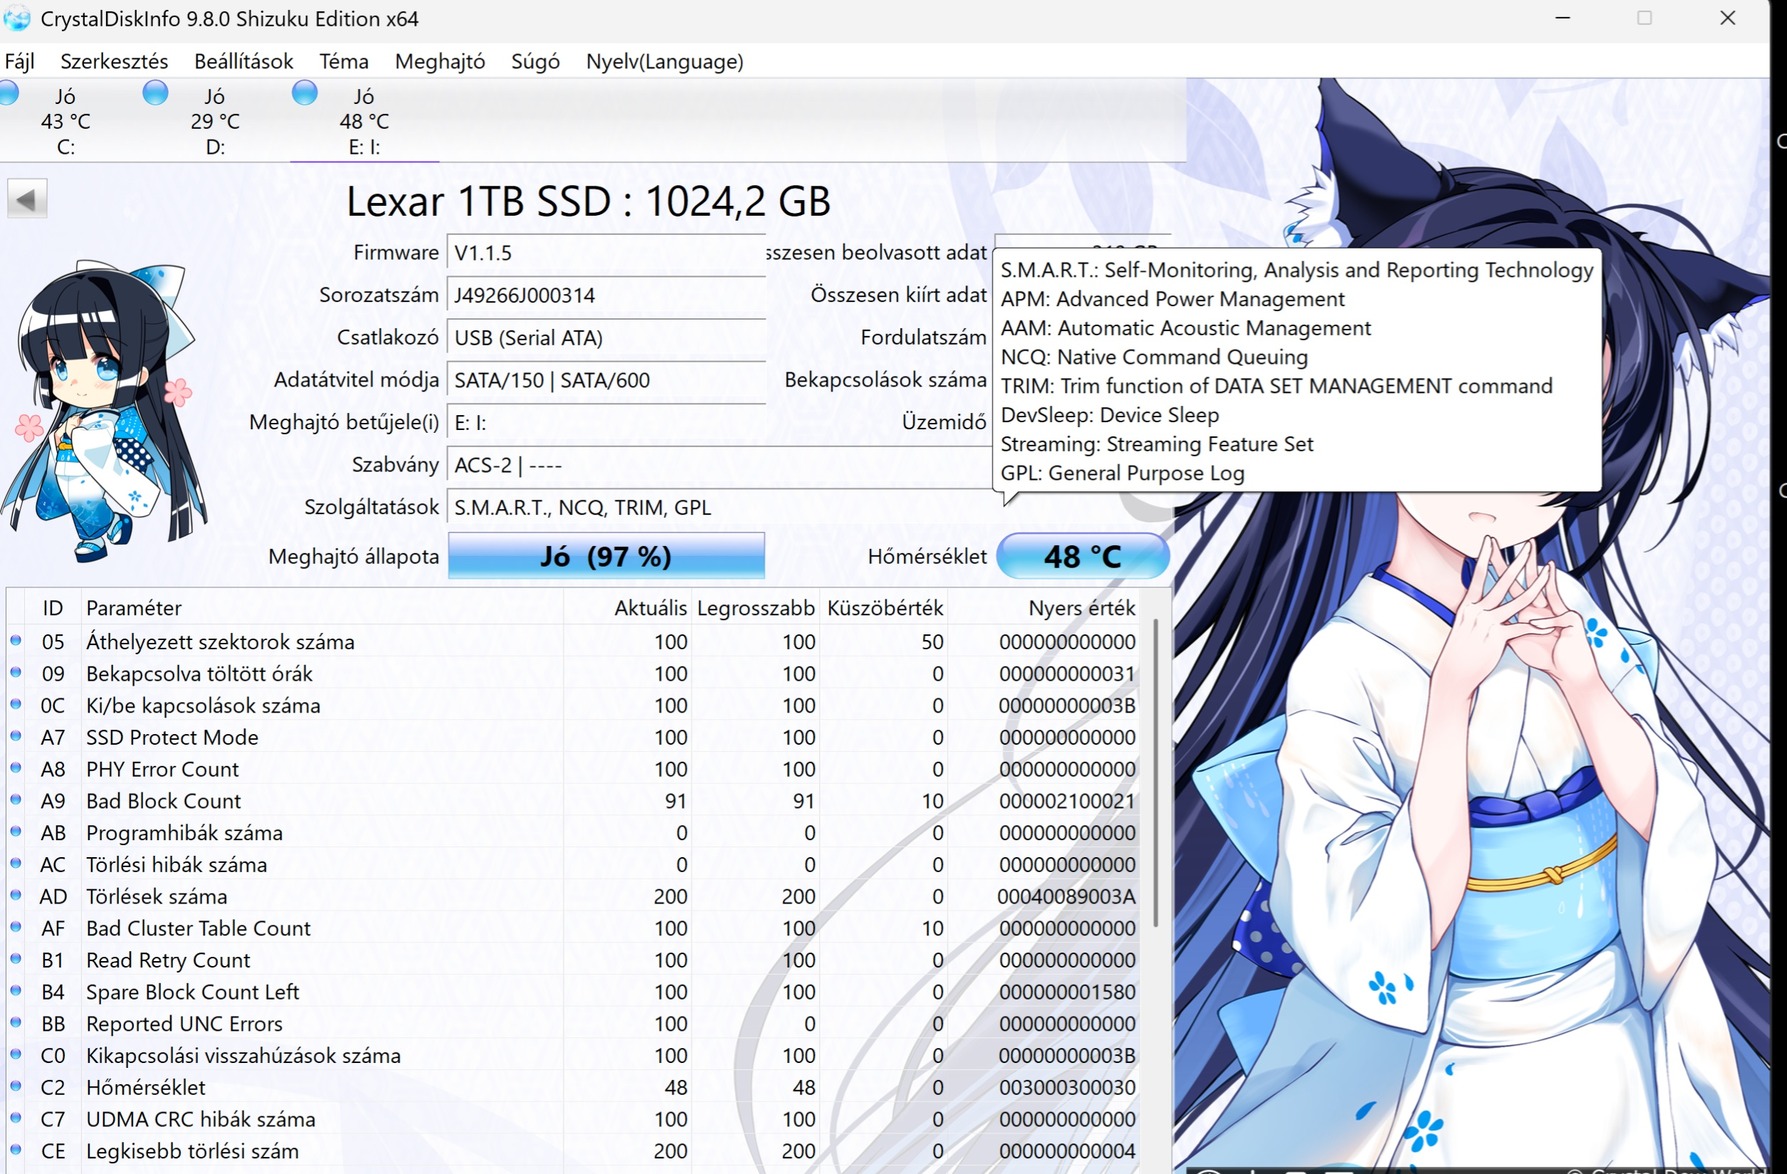Screen dimensions: 1787x1174
Task: Open the Meghajtó menu
Action: click(x=440, y=61)
